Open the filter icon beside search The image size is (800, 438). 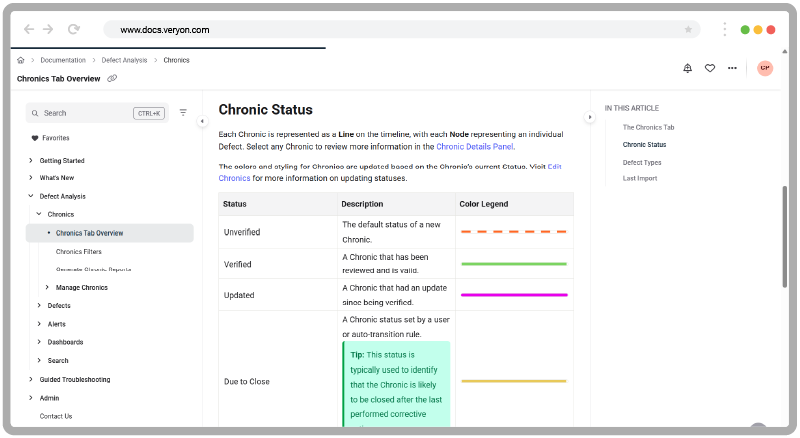pos(183,113)
